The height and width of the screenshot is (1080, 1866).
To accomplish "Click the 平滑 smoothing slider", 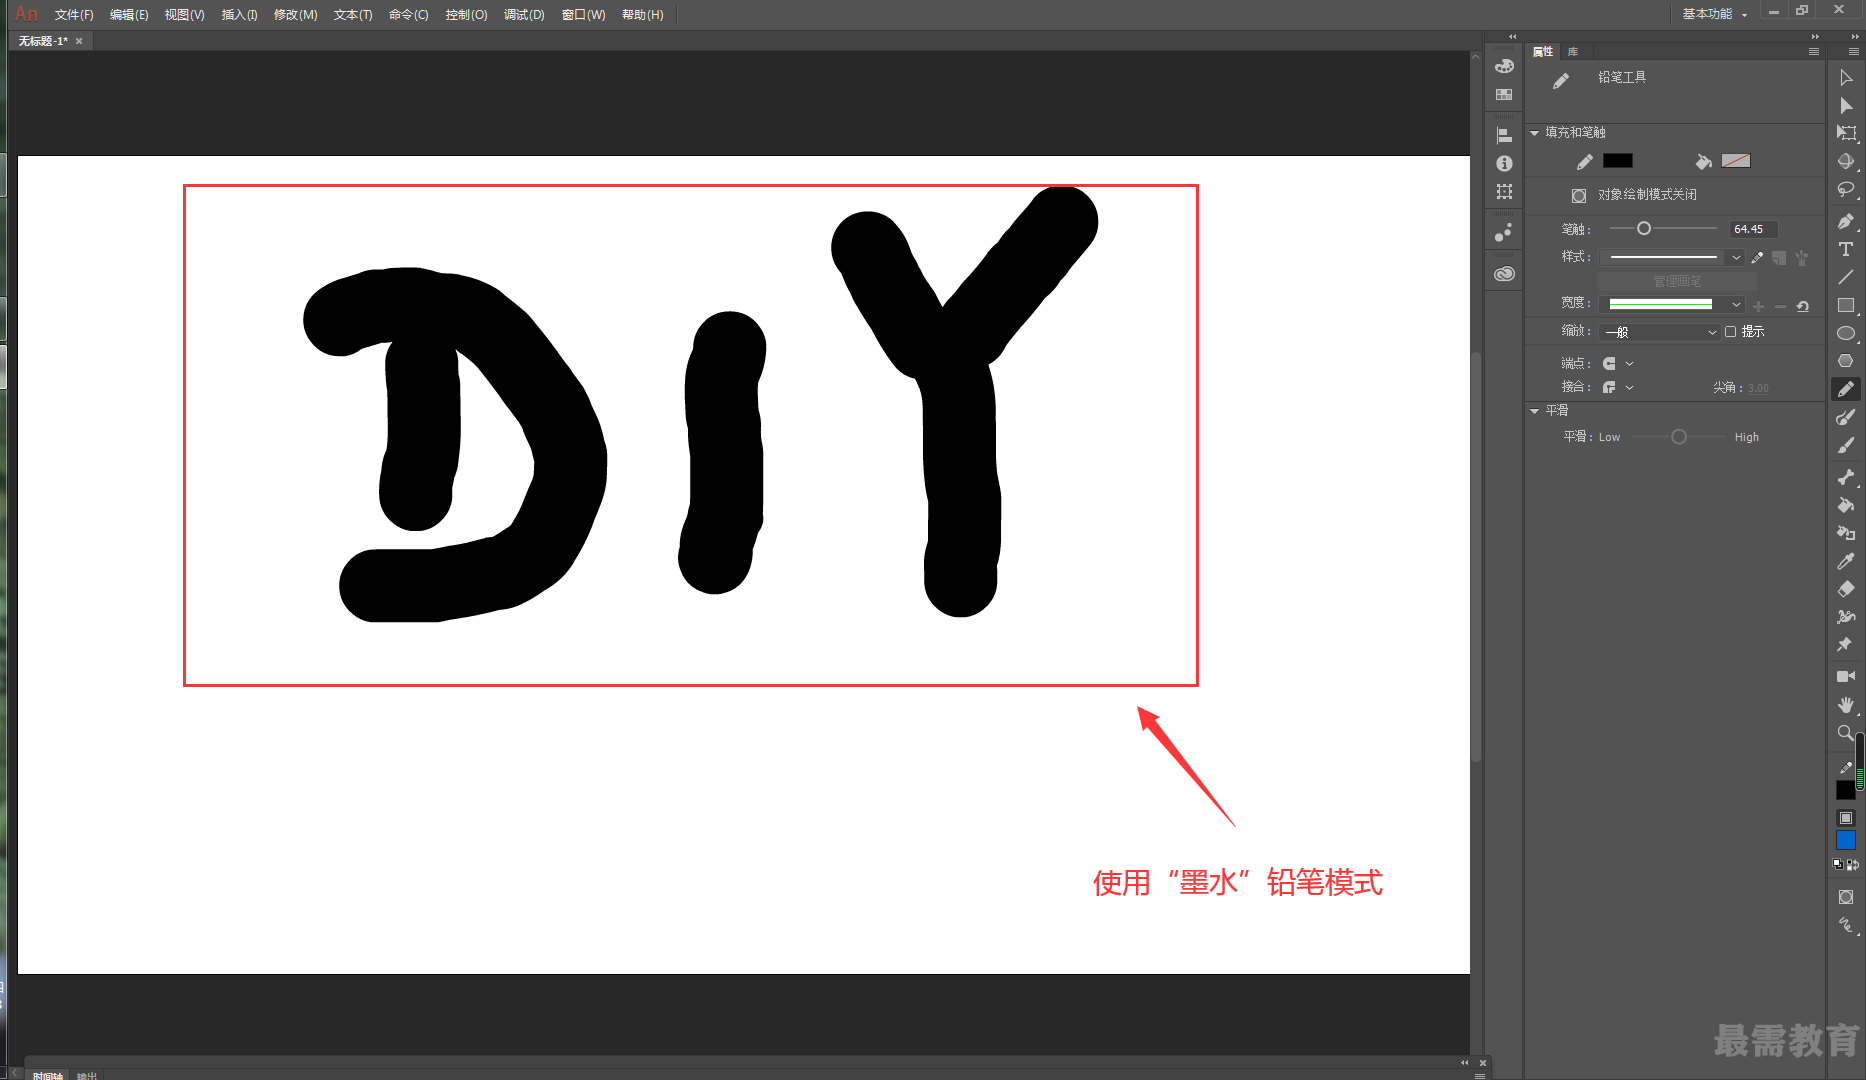I will pyautogui.click(x=1679, y=437).
